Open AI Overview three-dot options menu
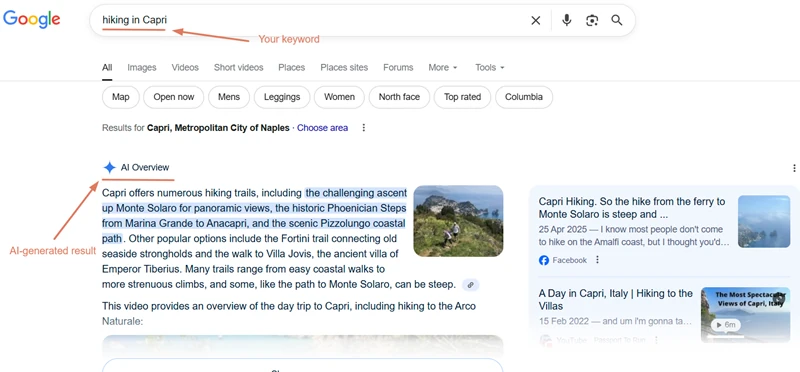The height and width of the screenshot is (372, 800). pos(794,168)
